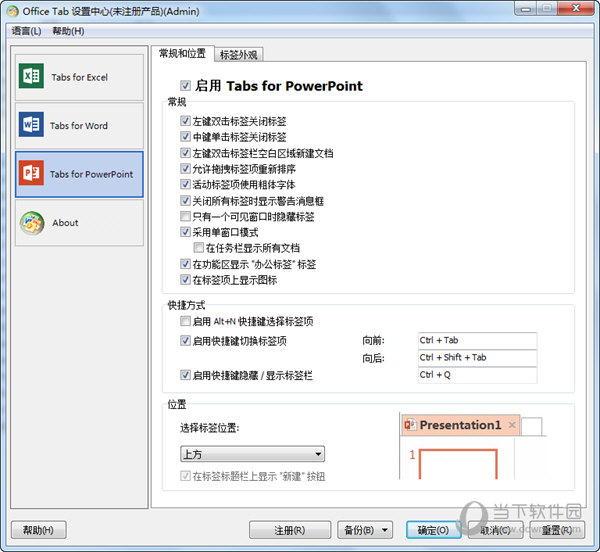Open the 帮助(H) menu in menu bar
The image size is (600, 552).
coord(68,31)
